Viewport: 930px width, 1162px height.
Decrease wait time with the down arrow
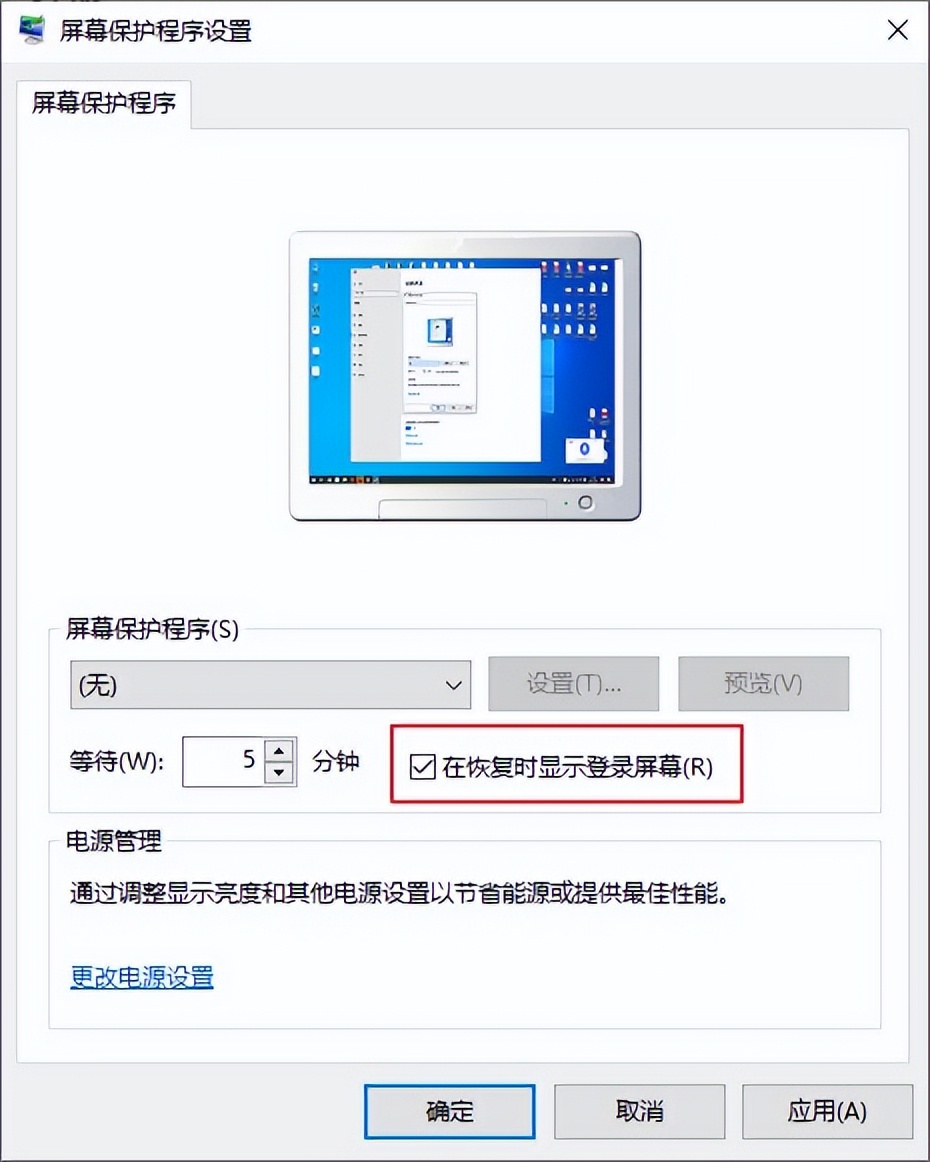[279, 773]
